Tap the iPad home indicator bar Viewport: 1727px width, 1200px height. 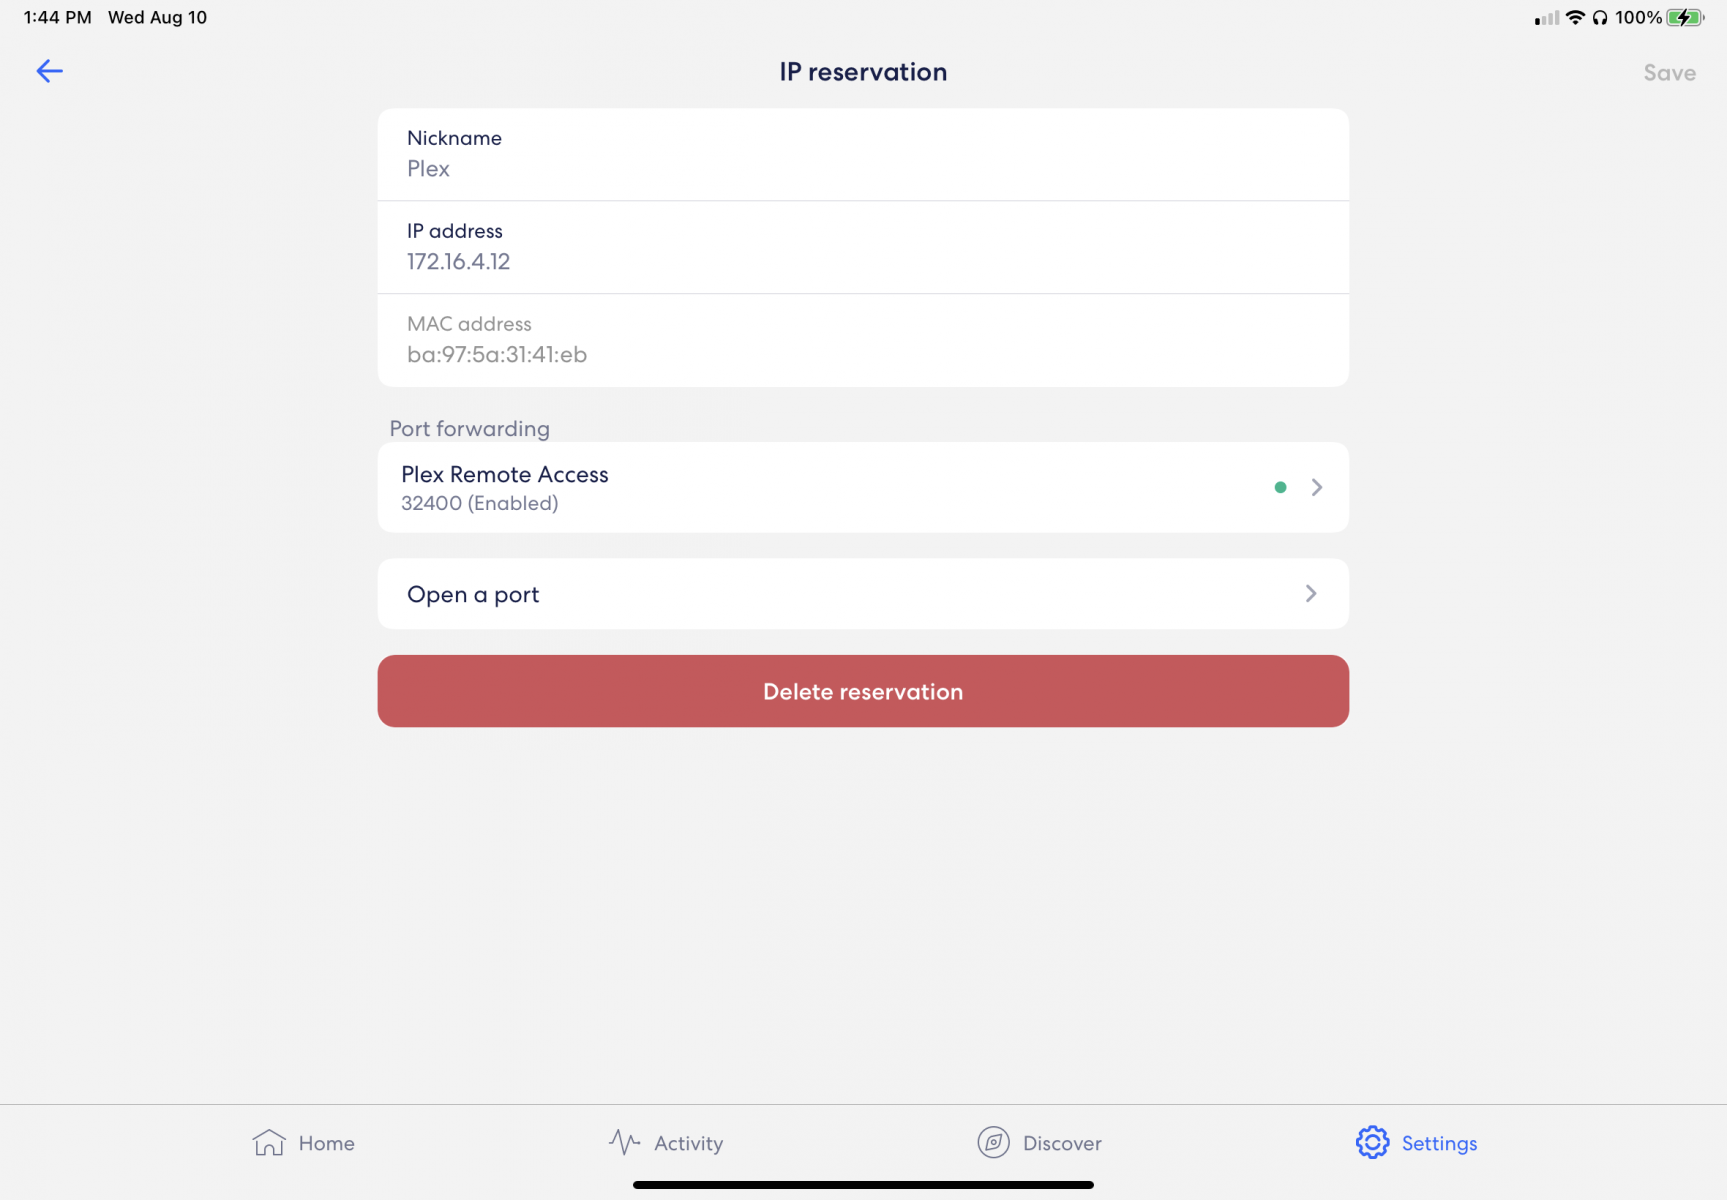pyautogui.click(x=863, y=1185)
